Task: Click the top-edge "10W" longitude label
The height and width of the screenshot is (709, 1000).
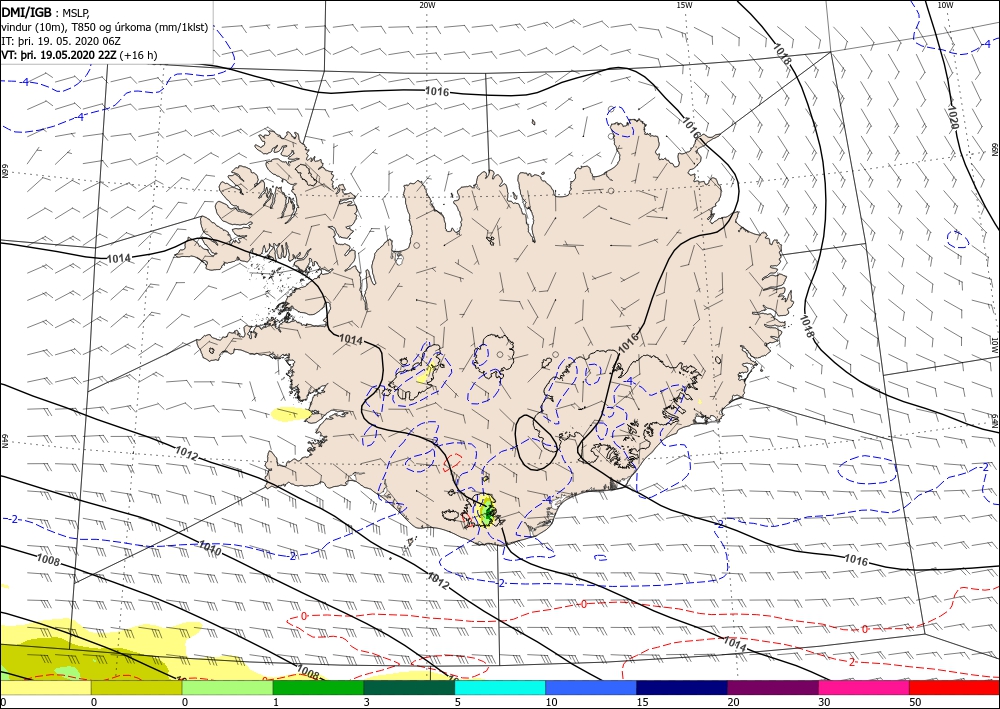Action: point(945,5)
